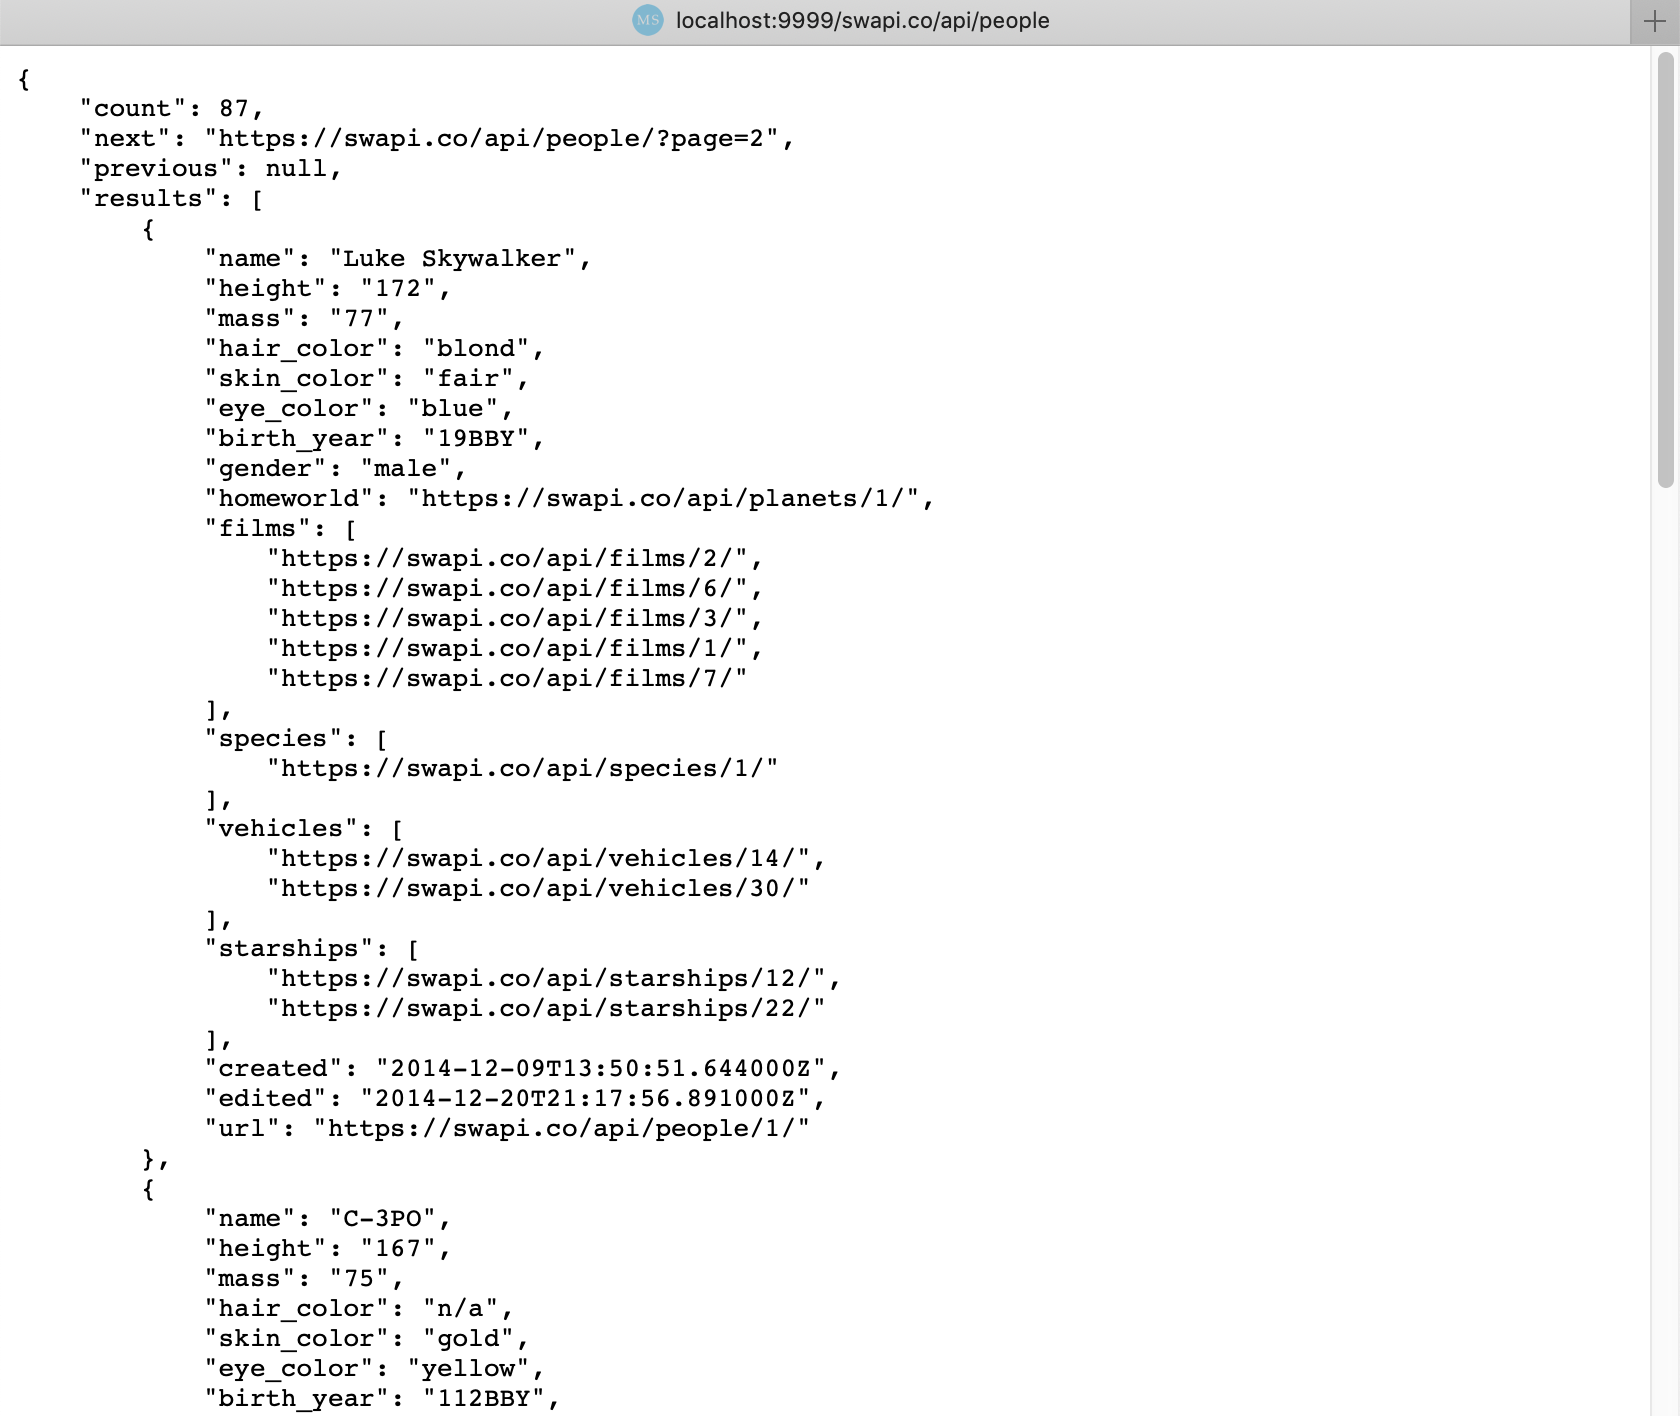Screen dimensions: 1680x1416
Task: Click the films/7/ URL
Action: pos(507,678)
